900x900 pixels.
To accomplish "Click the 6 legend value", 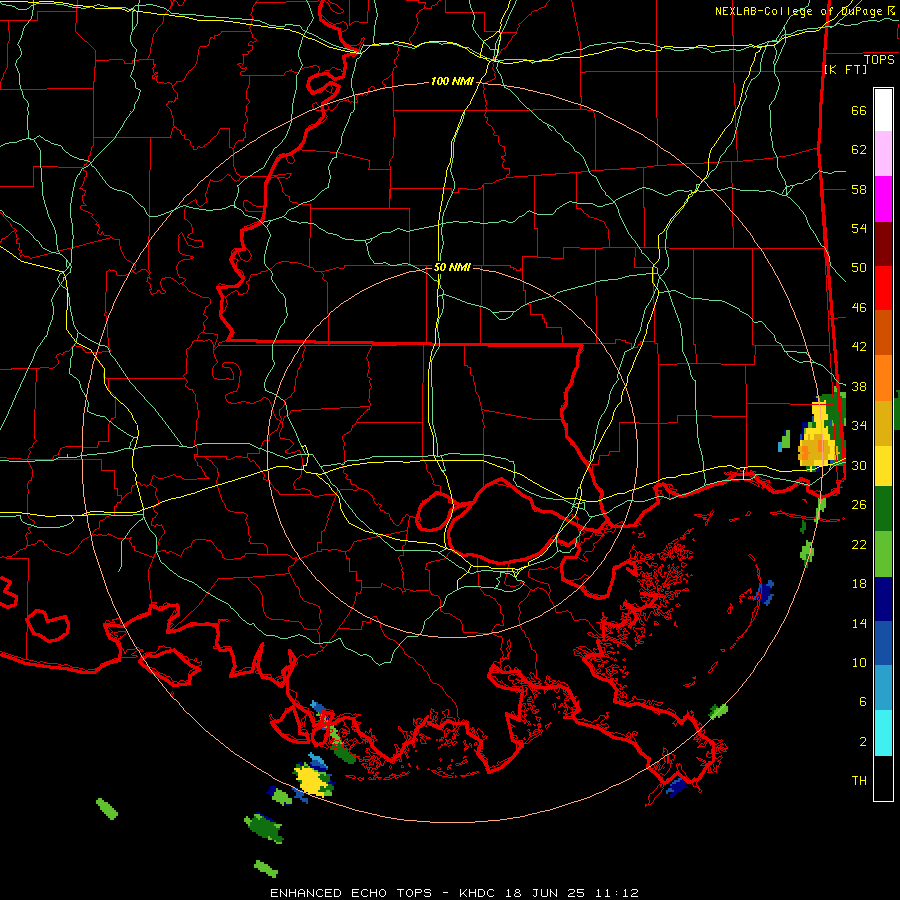I will coord(863,702).
